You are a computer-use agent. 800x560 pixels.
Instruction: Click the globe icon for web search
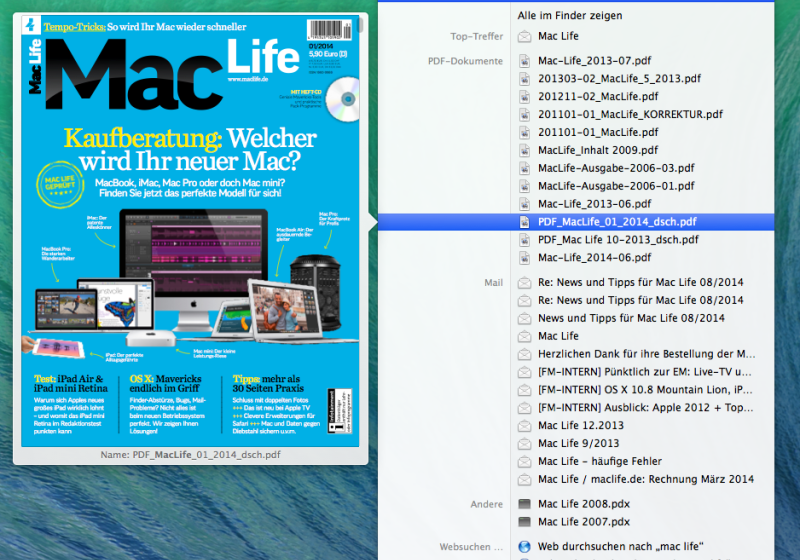524,546
